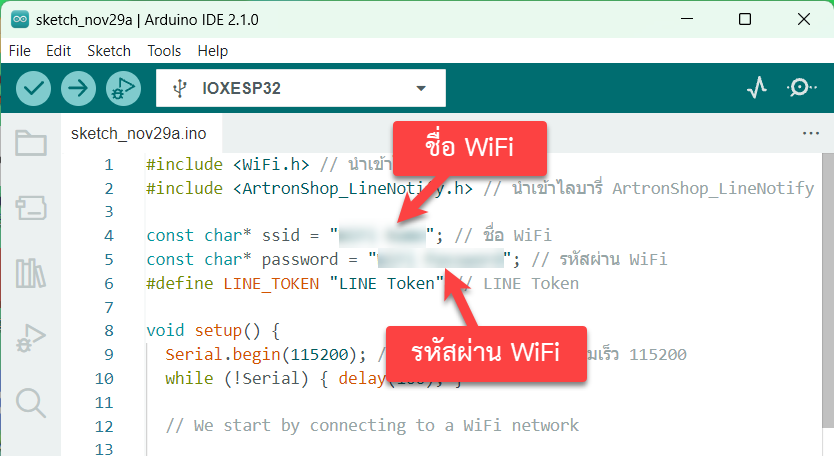This screenshot has width=834, height=456.
Task: Open the Edit menu
Action: (58, 51)
